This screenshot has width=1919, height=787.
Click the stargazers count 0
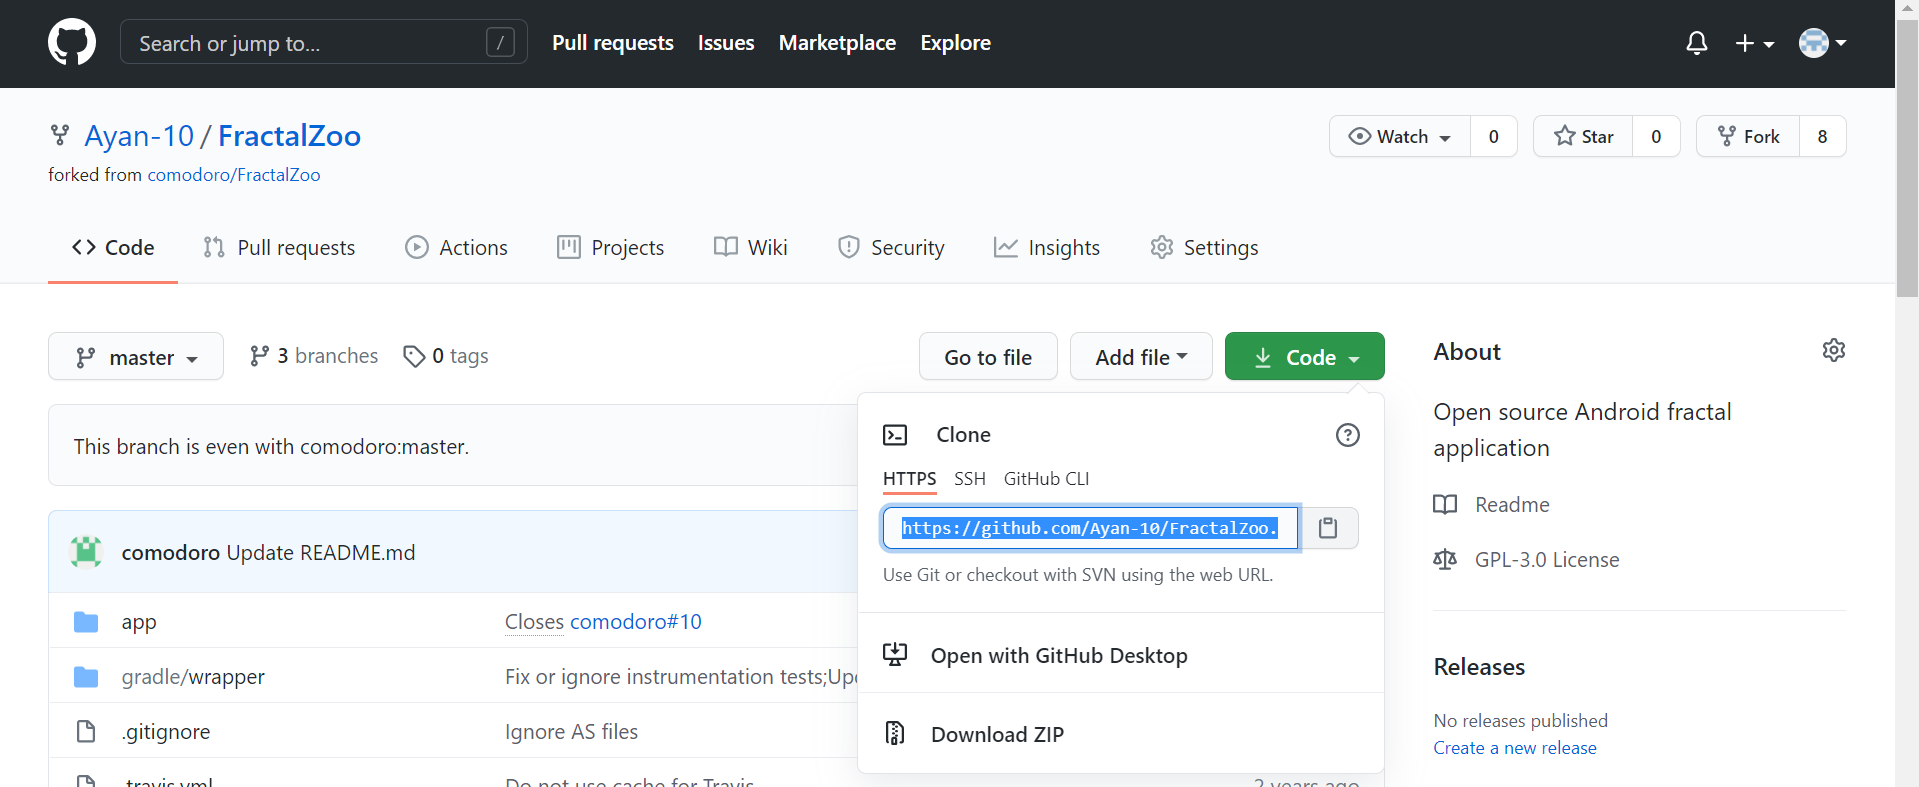click(1656, 136)
